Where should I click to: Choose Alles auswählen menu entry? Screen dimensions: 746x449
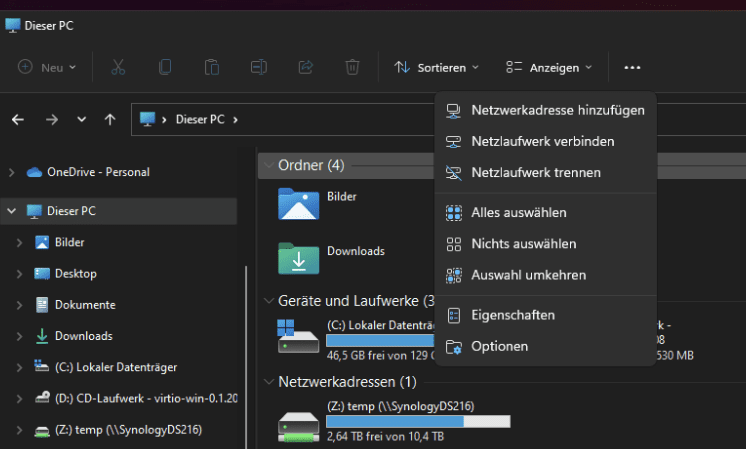[x=546, y=213]
